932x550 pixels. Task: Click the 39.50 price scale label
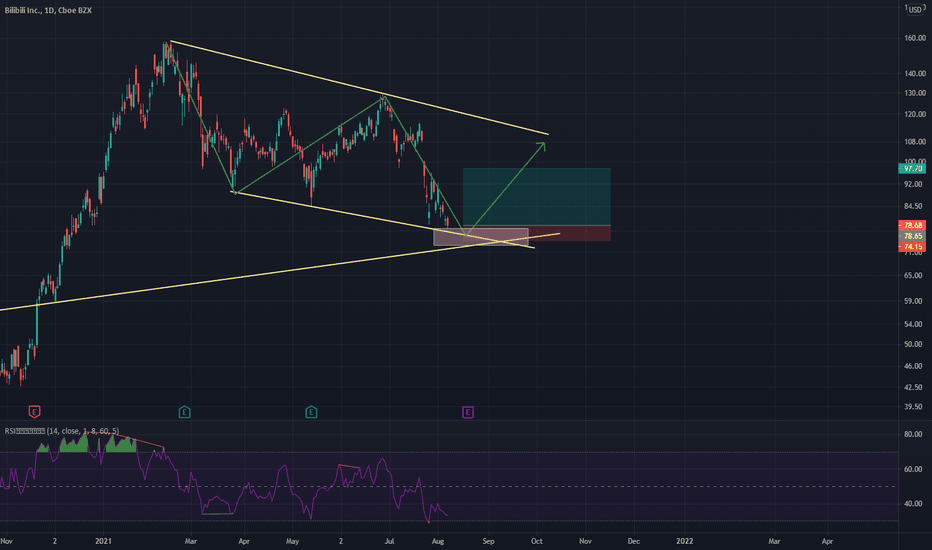point(913,407)
